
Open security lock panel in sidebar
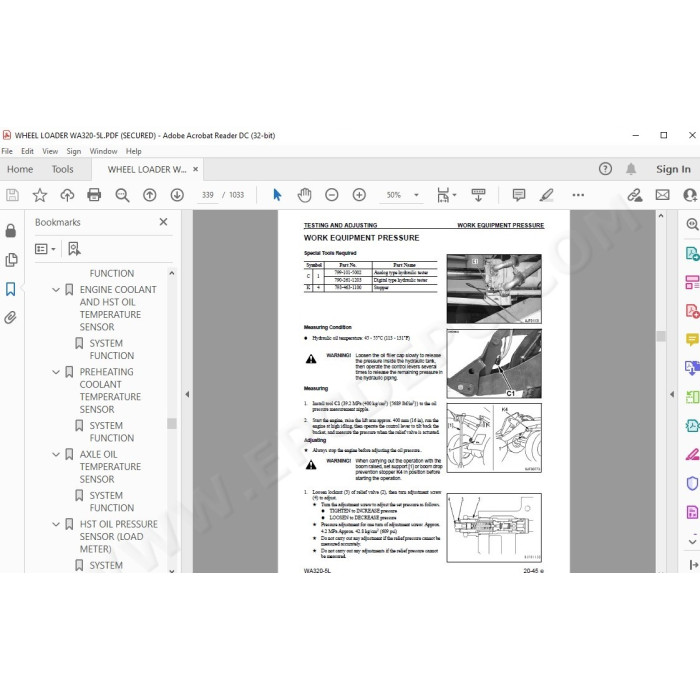[x=11, y=231]
